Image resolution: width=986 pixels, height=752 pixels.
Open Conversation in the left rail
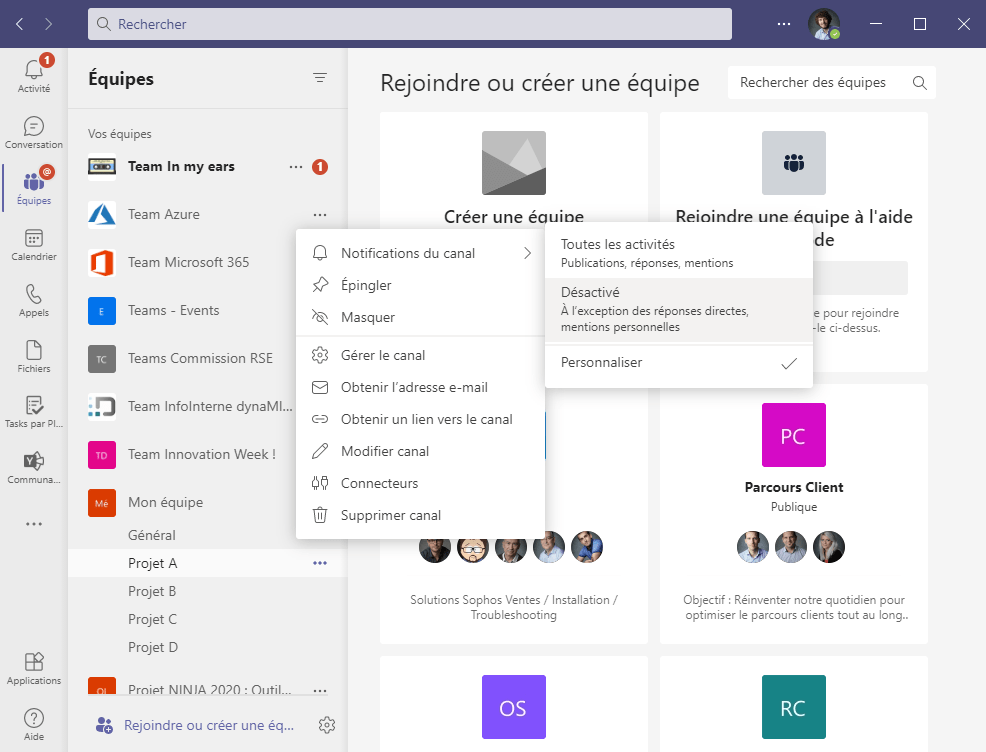34,132
